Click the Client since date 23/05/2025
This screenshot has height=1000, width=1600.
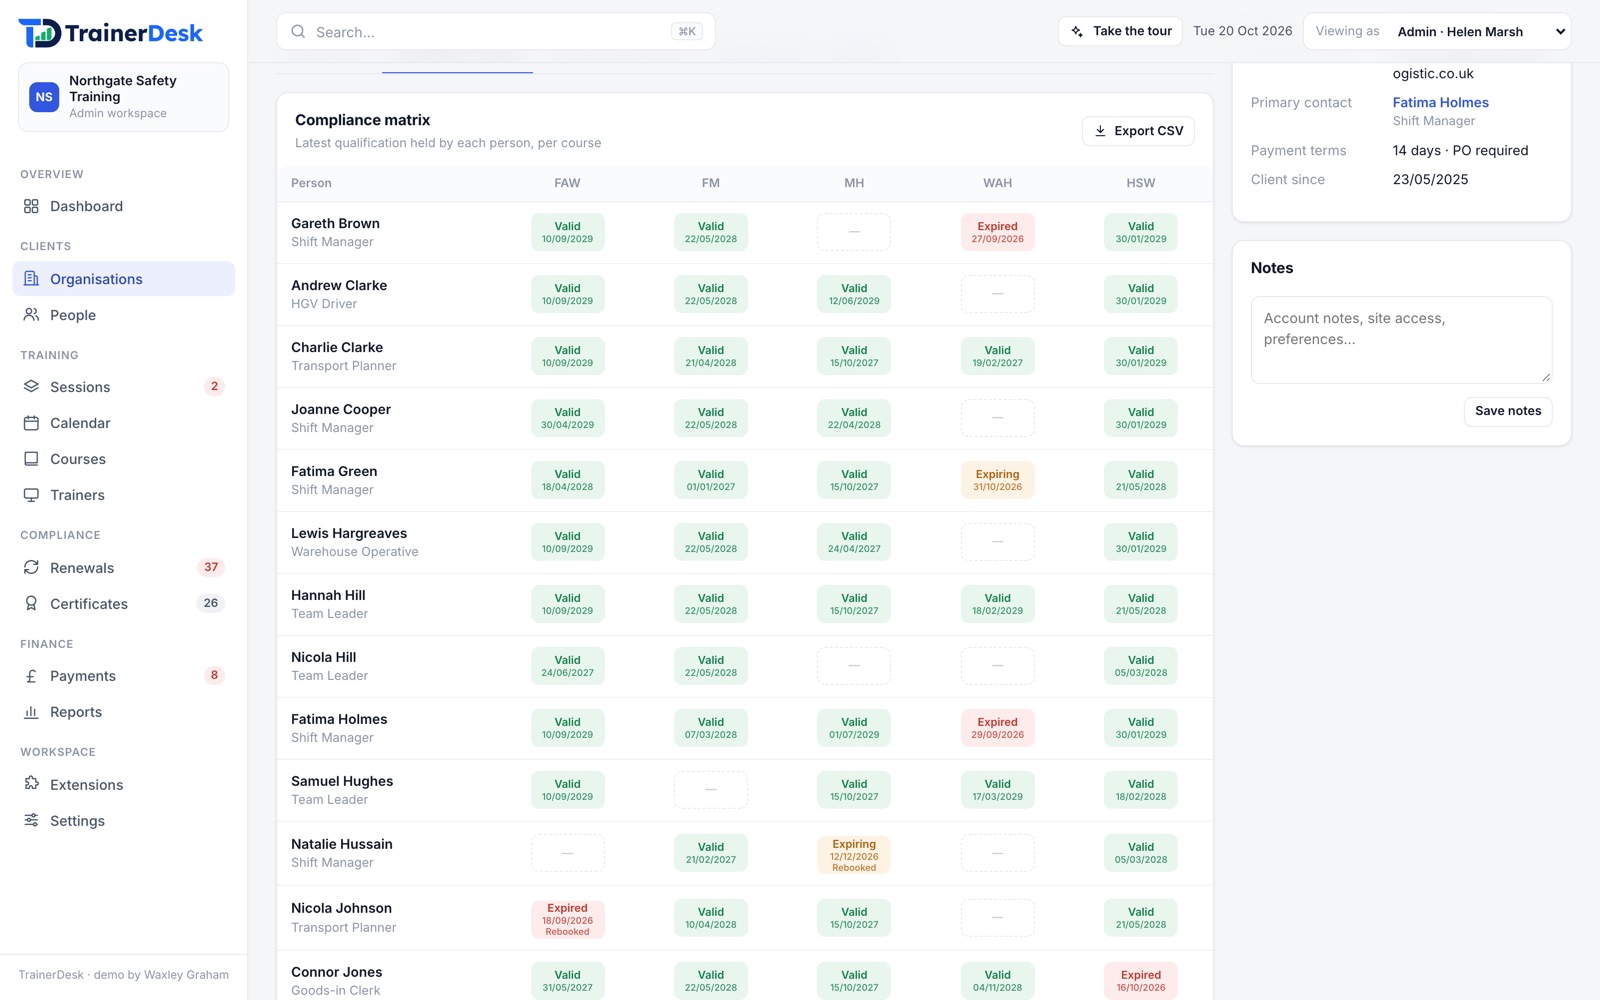tap(1430, 180)
